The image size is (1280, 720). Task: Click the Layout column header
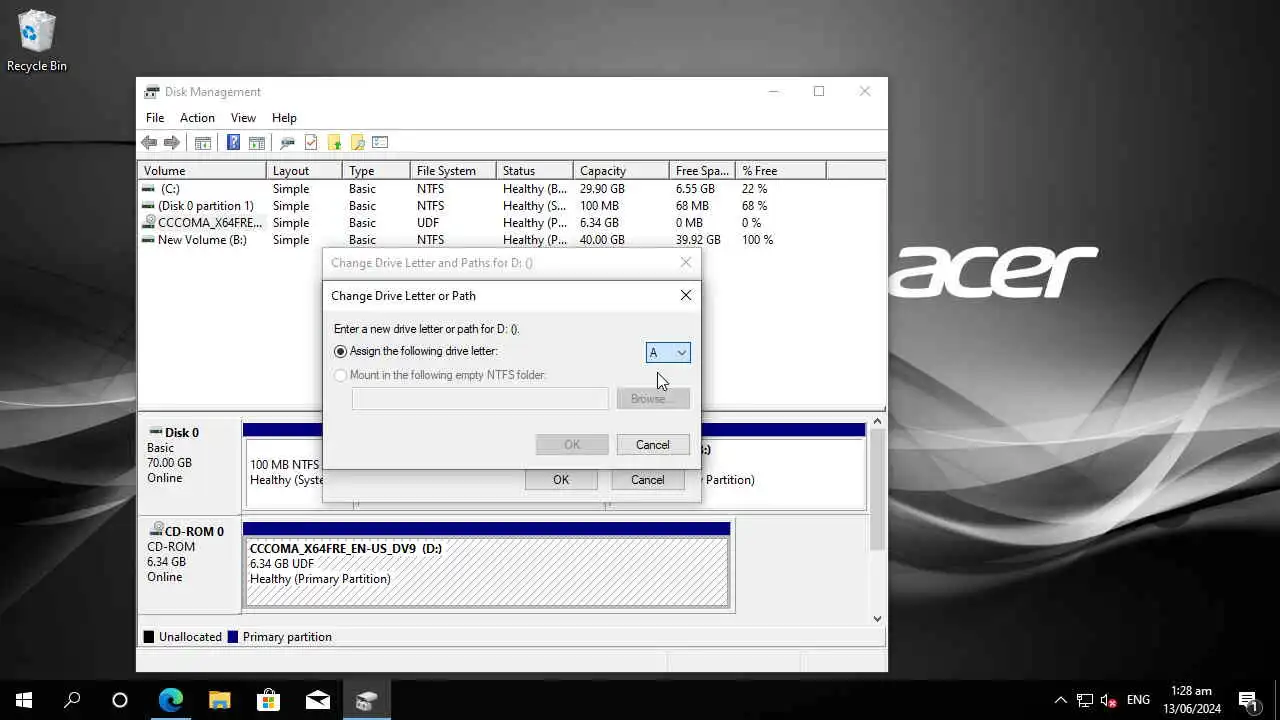pos(304,171)
